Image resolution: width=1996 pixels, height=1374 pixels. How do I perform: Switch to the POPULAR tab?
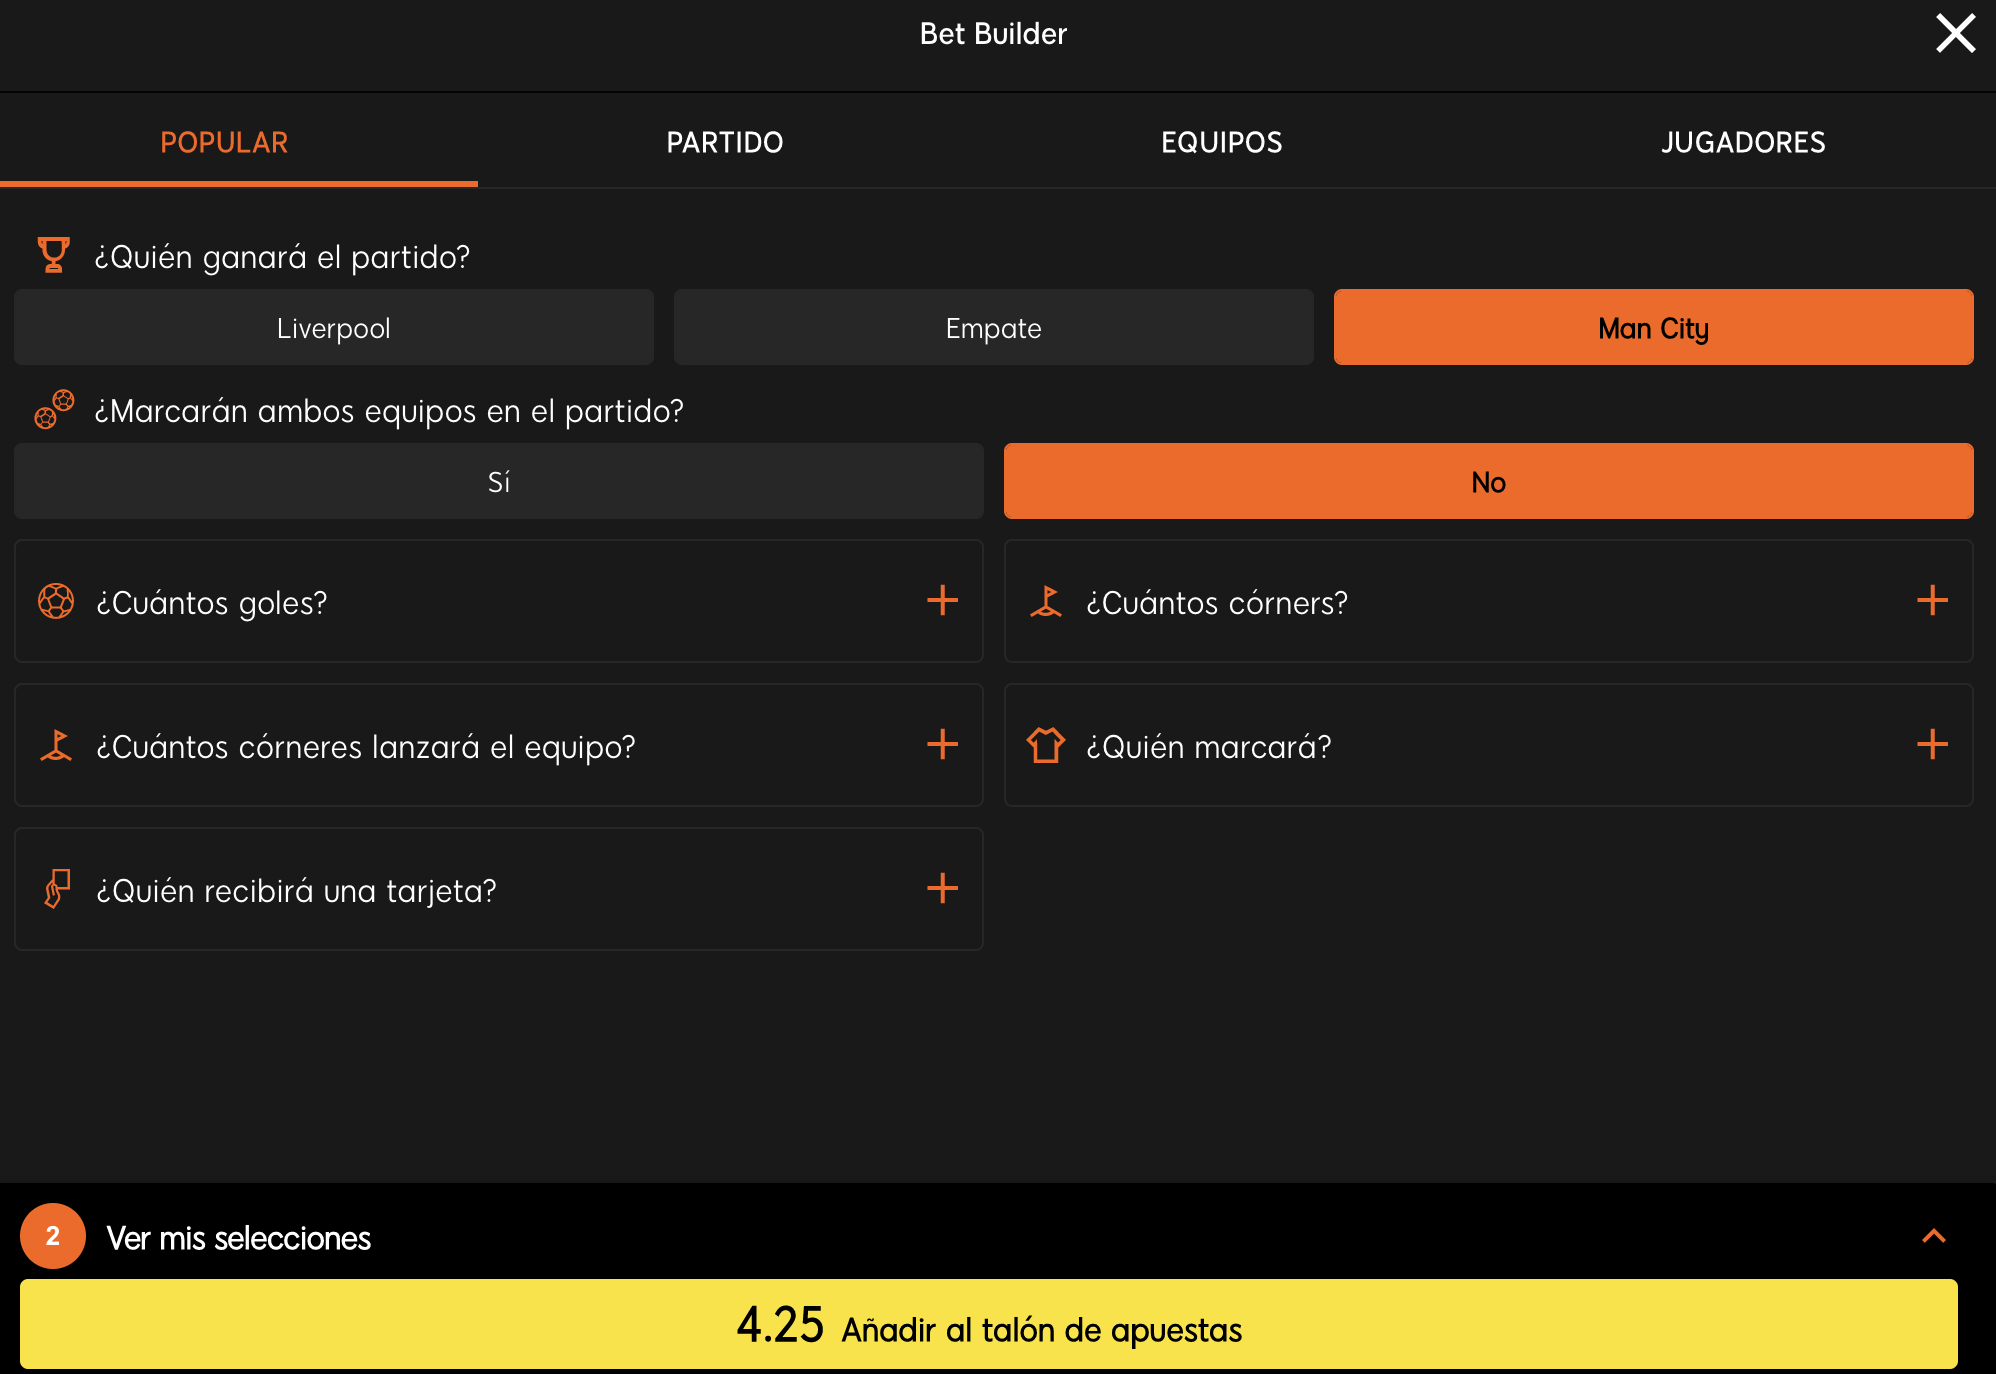coord(224,142)
